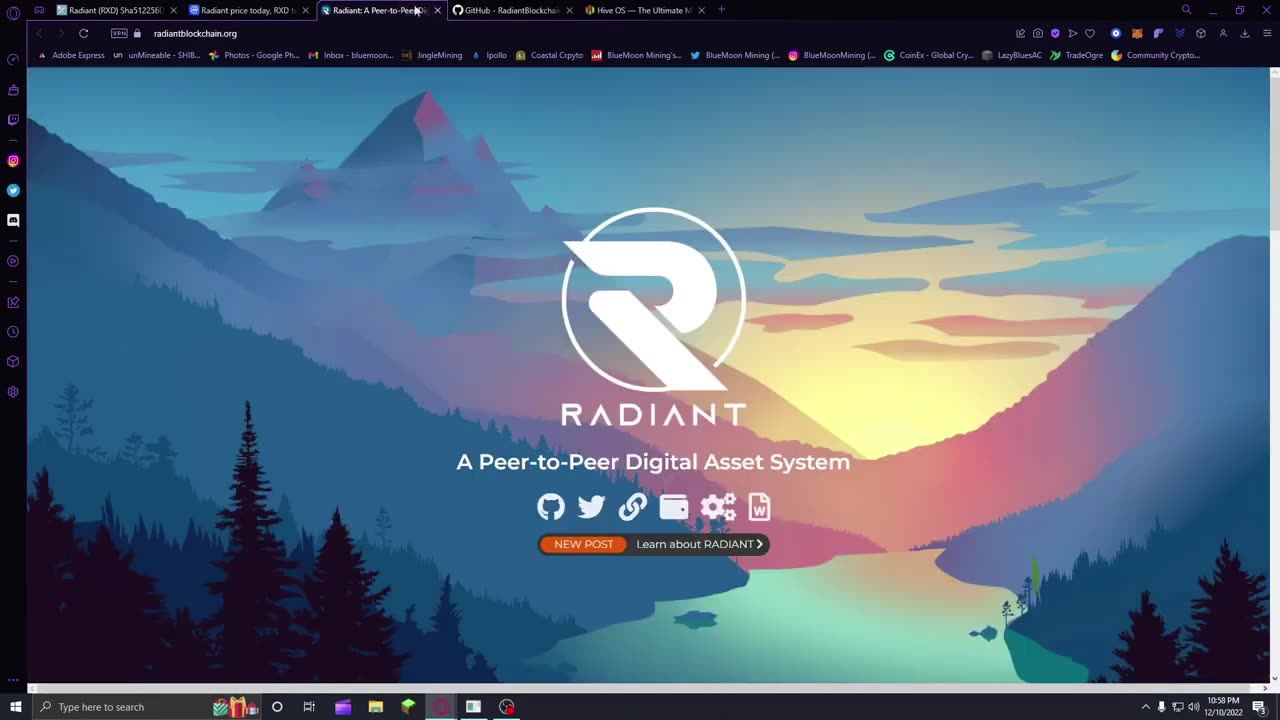Open the Opera GX taskbar icon
This screenshot has height=720, width=1280.
click(x=441, y=707)
